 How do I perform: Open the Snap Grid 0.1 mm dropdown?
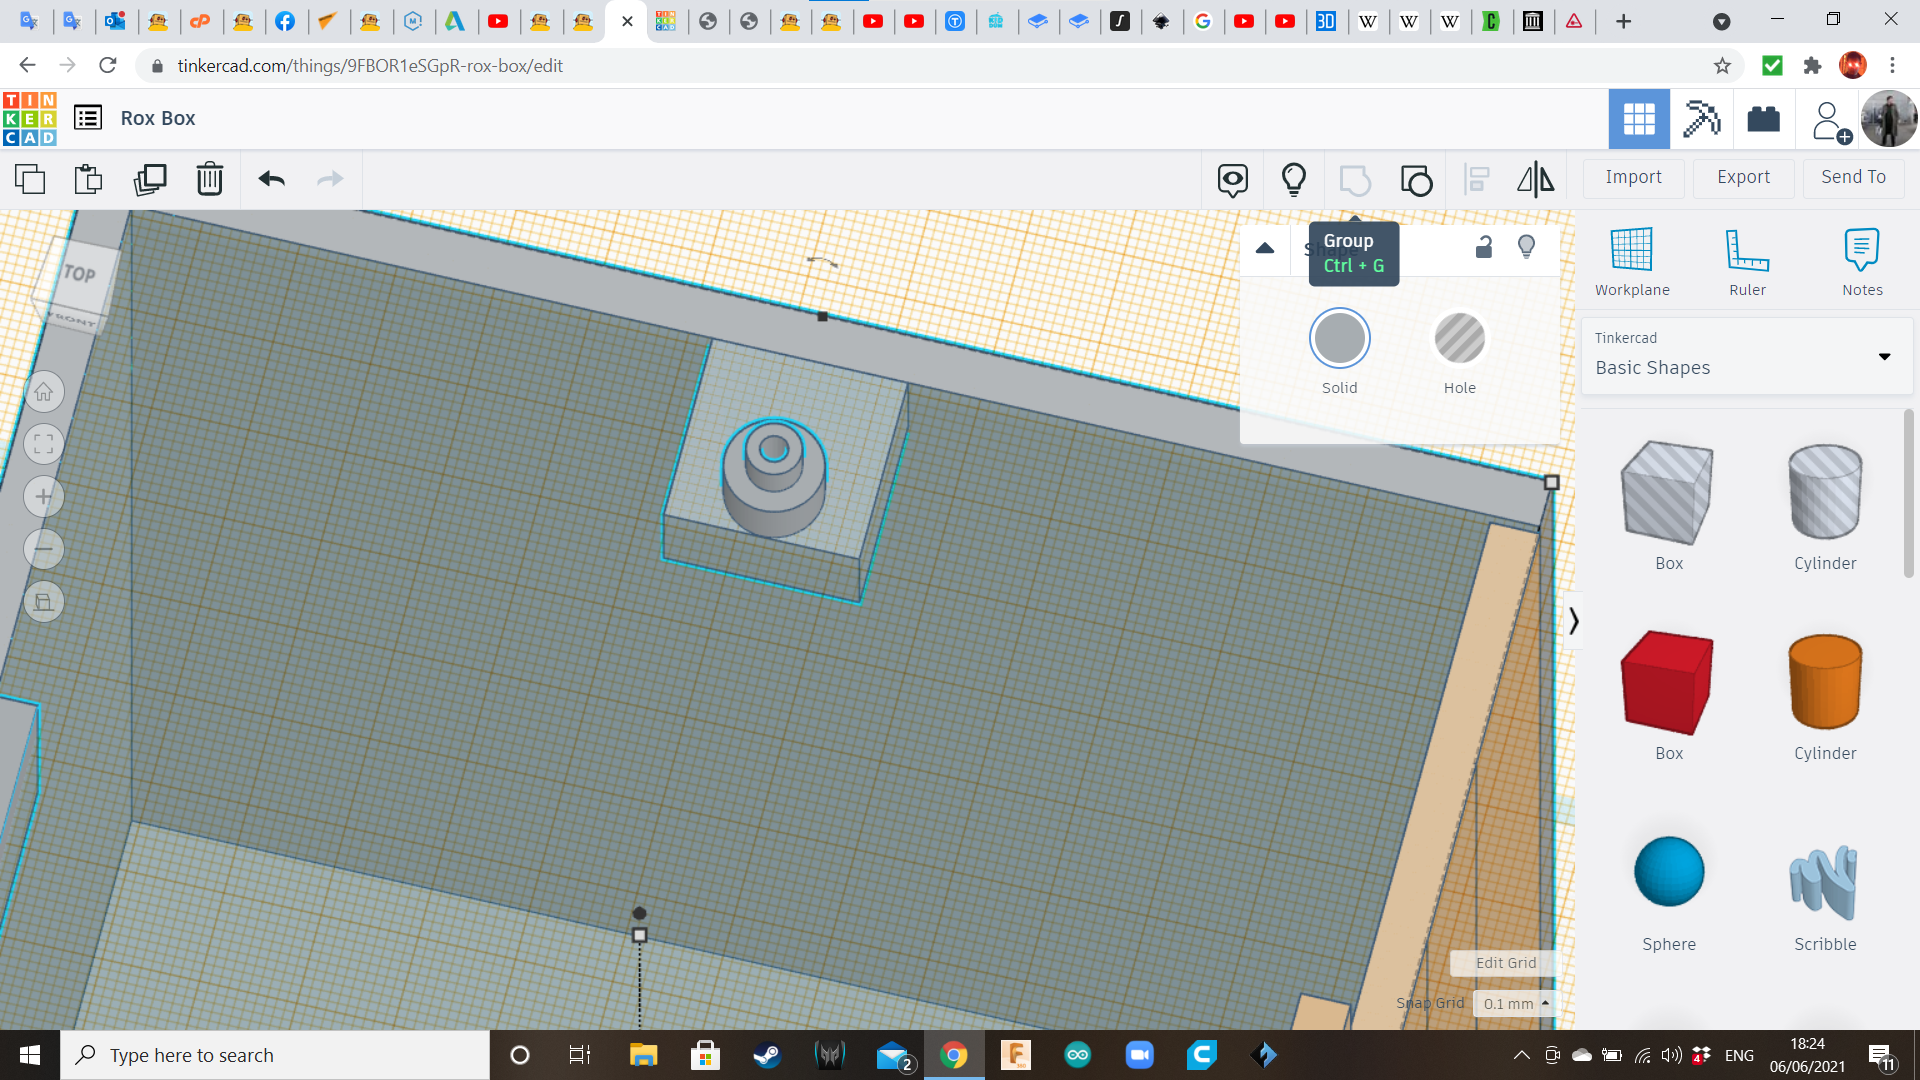point(1516,1003)
